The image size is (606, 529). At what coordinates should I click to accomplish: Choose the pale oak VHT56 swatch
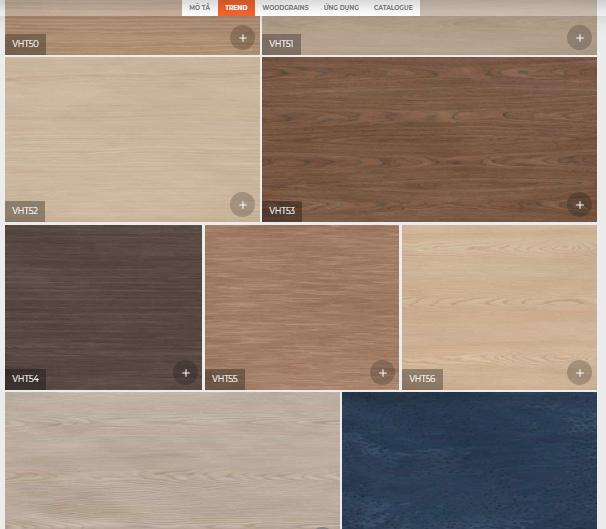pos(499,300)
